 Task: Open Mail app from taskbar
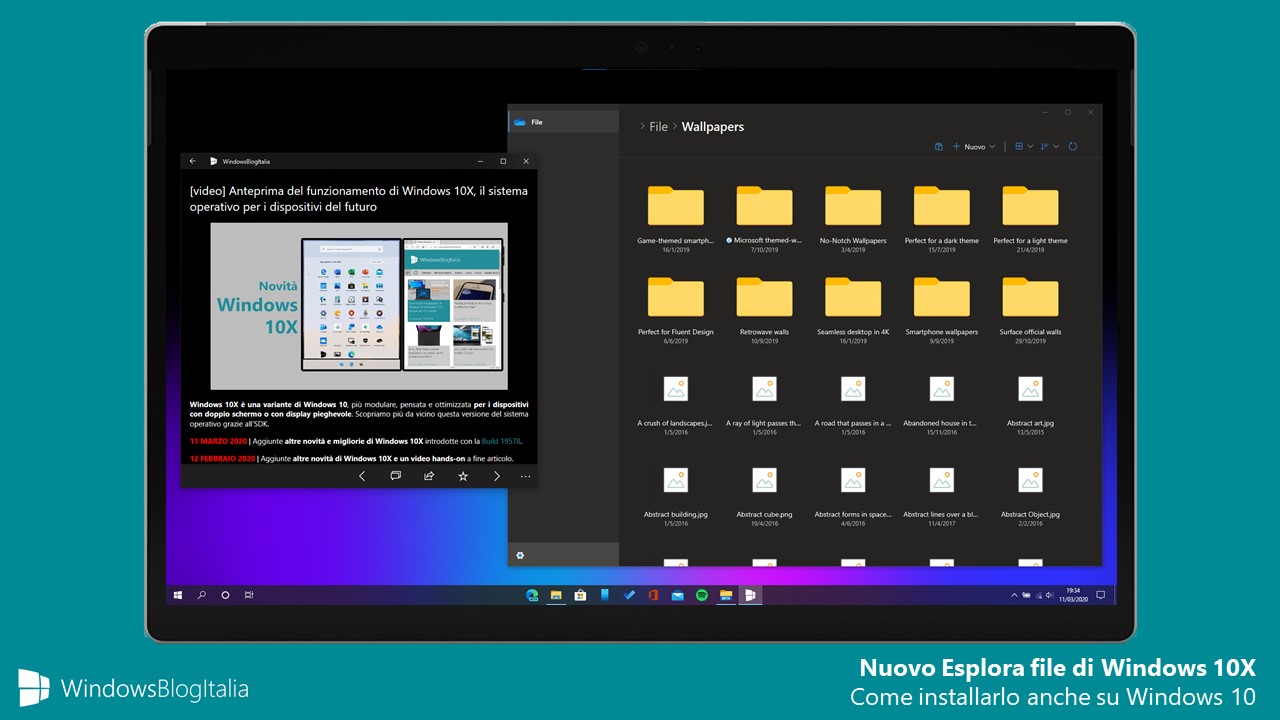click(677, 595)
